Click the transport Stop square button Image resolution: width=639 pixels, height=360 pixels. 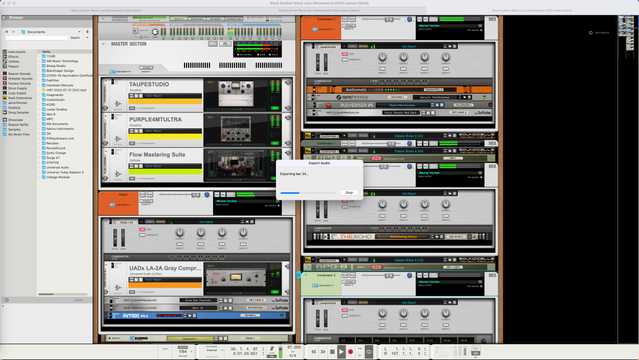point(332,351)
